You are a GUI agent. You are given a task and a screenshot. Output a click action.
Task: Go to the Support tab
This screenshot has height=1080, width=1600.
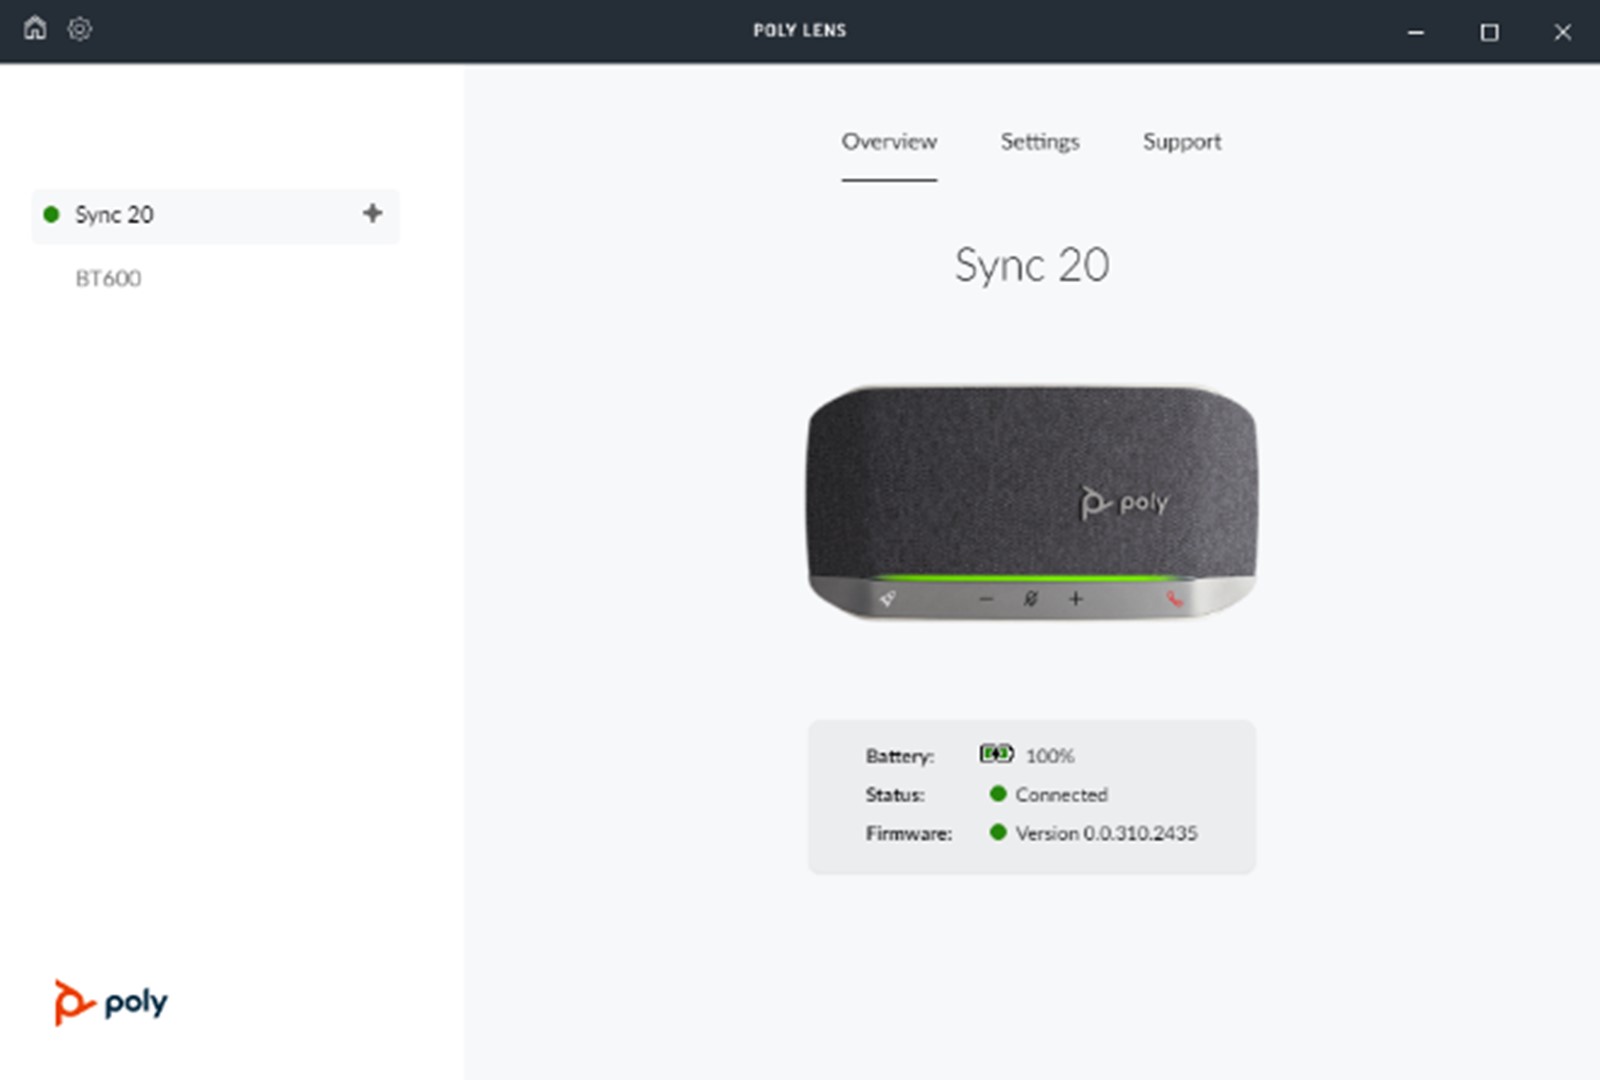[1181, 142]
